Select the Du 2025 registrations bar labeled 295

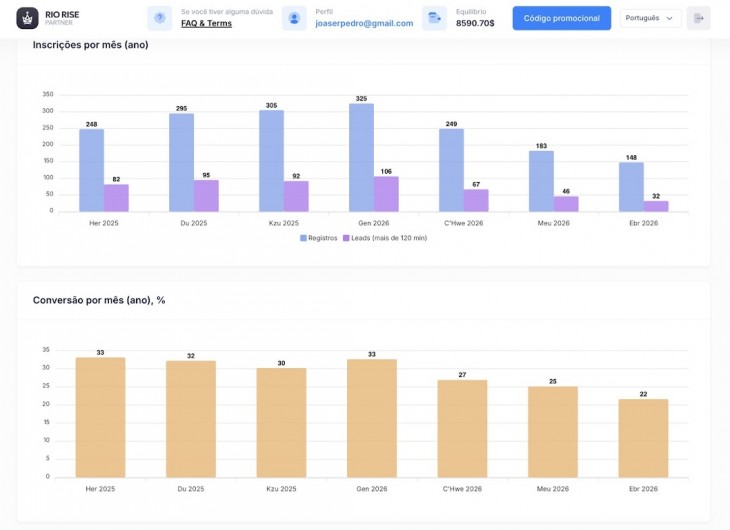point(181,163)
